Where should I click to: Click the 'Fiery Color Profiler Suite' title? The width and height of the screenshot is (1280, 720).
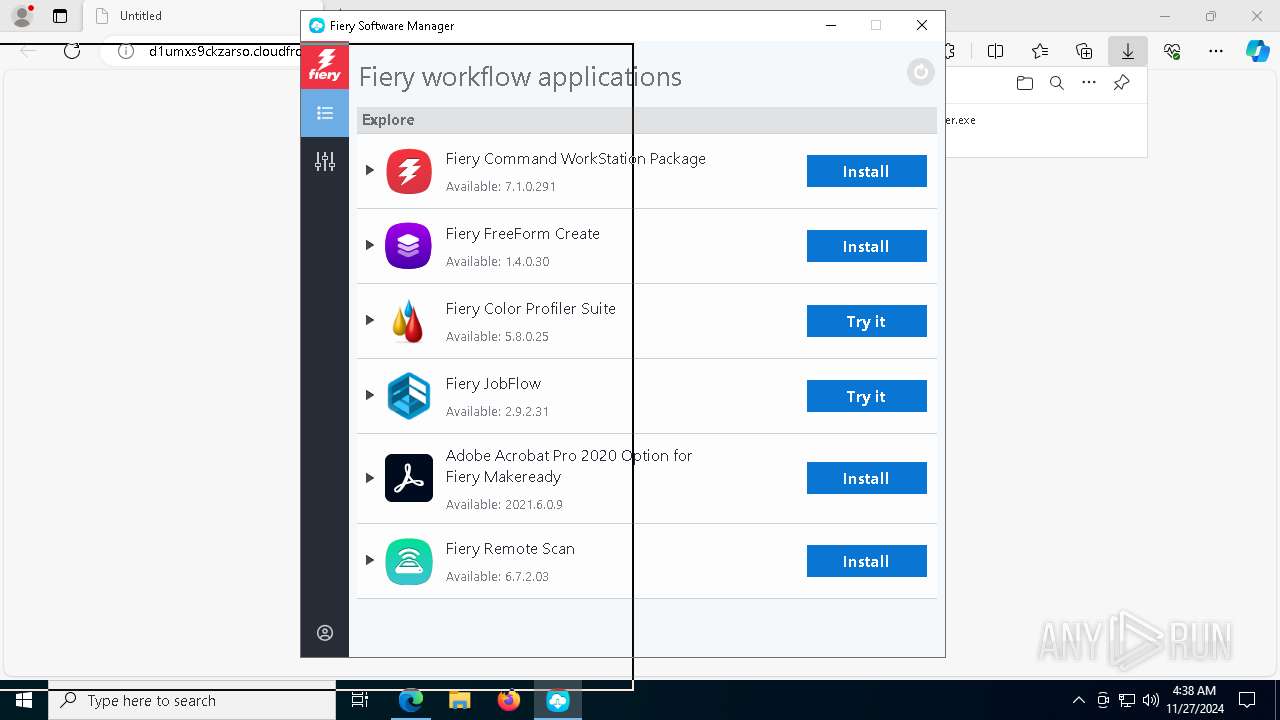(531, 309)
